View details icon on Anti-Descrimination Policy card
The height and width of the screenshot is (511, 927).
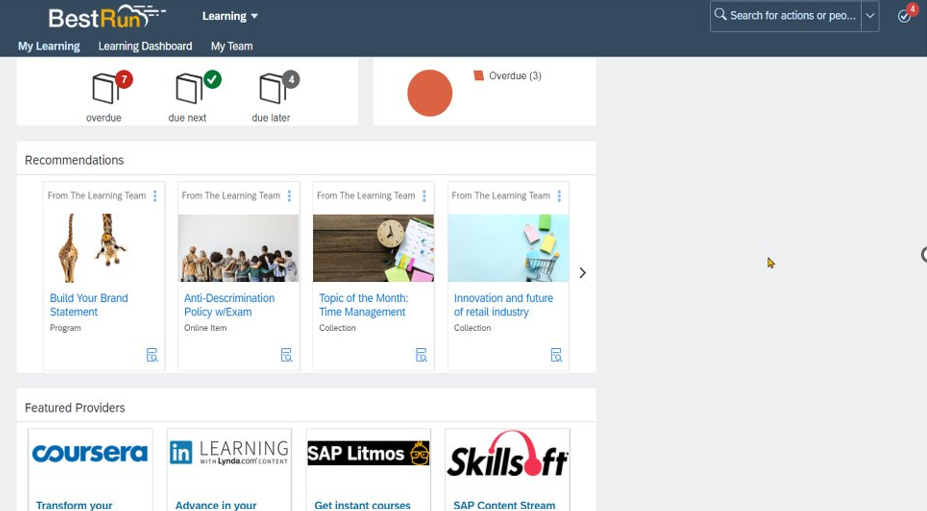pyautogui.click(x=286, y=355)
